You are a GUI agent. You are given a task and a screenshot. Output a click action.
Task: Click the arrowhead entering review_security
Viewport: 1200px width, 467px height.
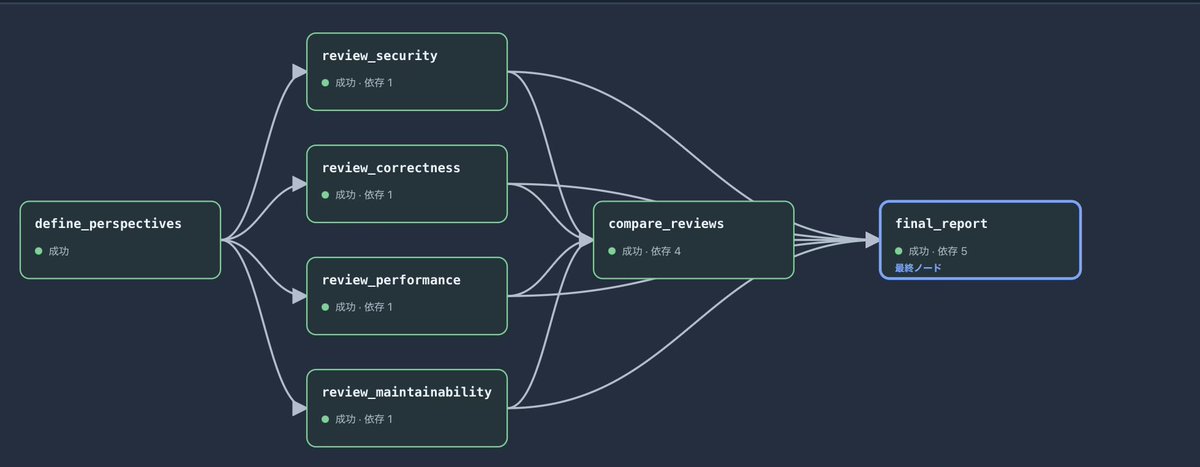click(x=299, y=71)
